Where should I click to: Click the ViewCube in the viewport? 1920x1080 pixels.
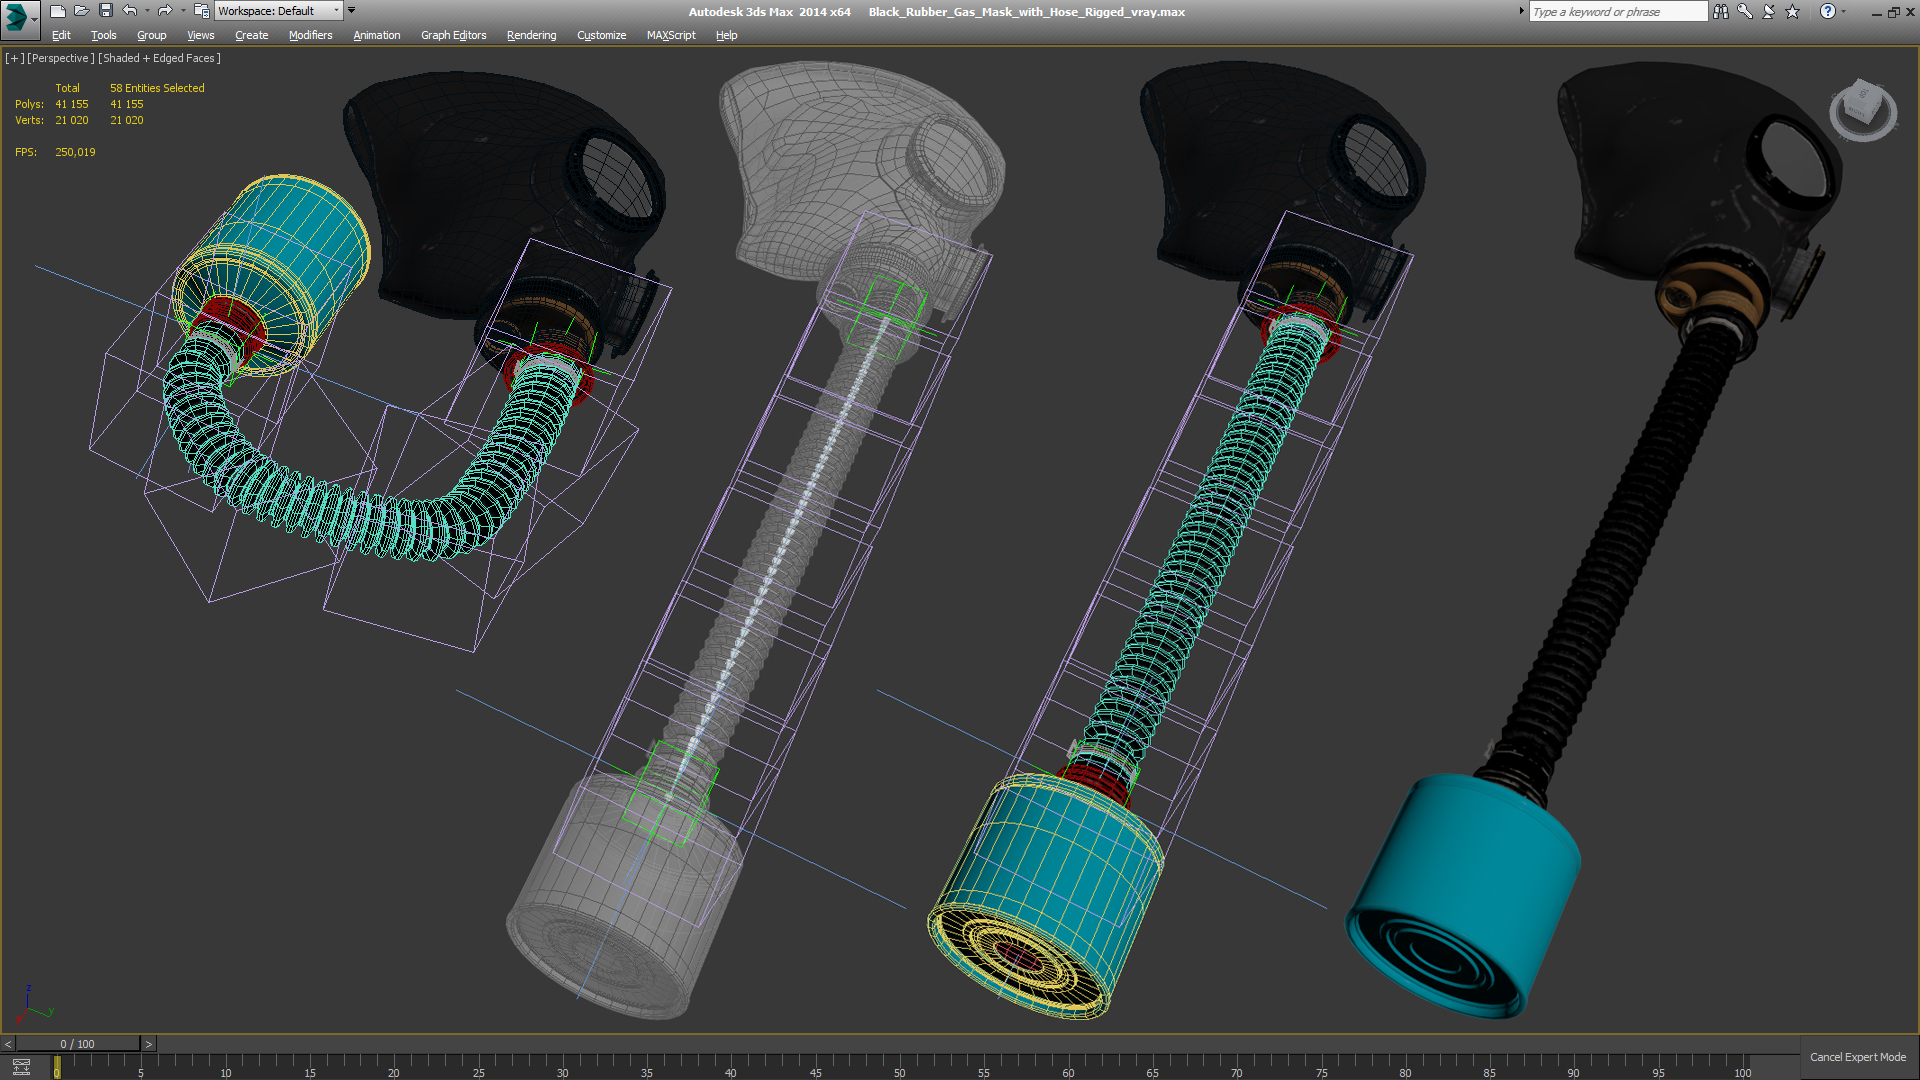coord(1862,108)
